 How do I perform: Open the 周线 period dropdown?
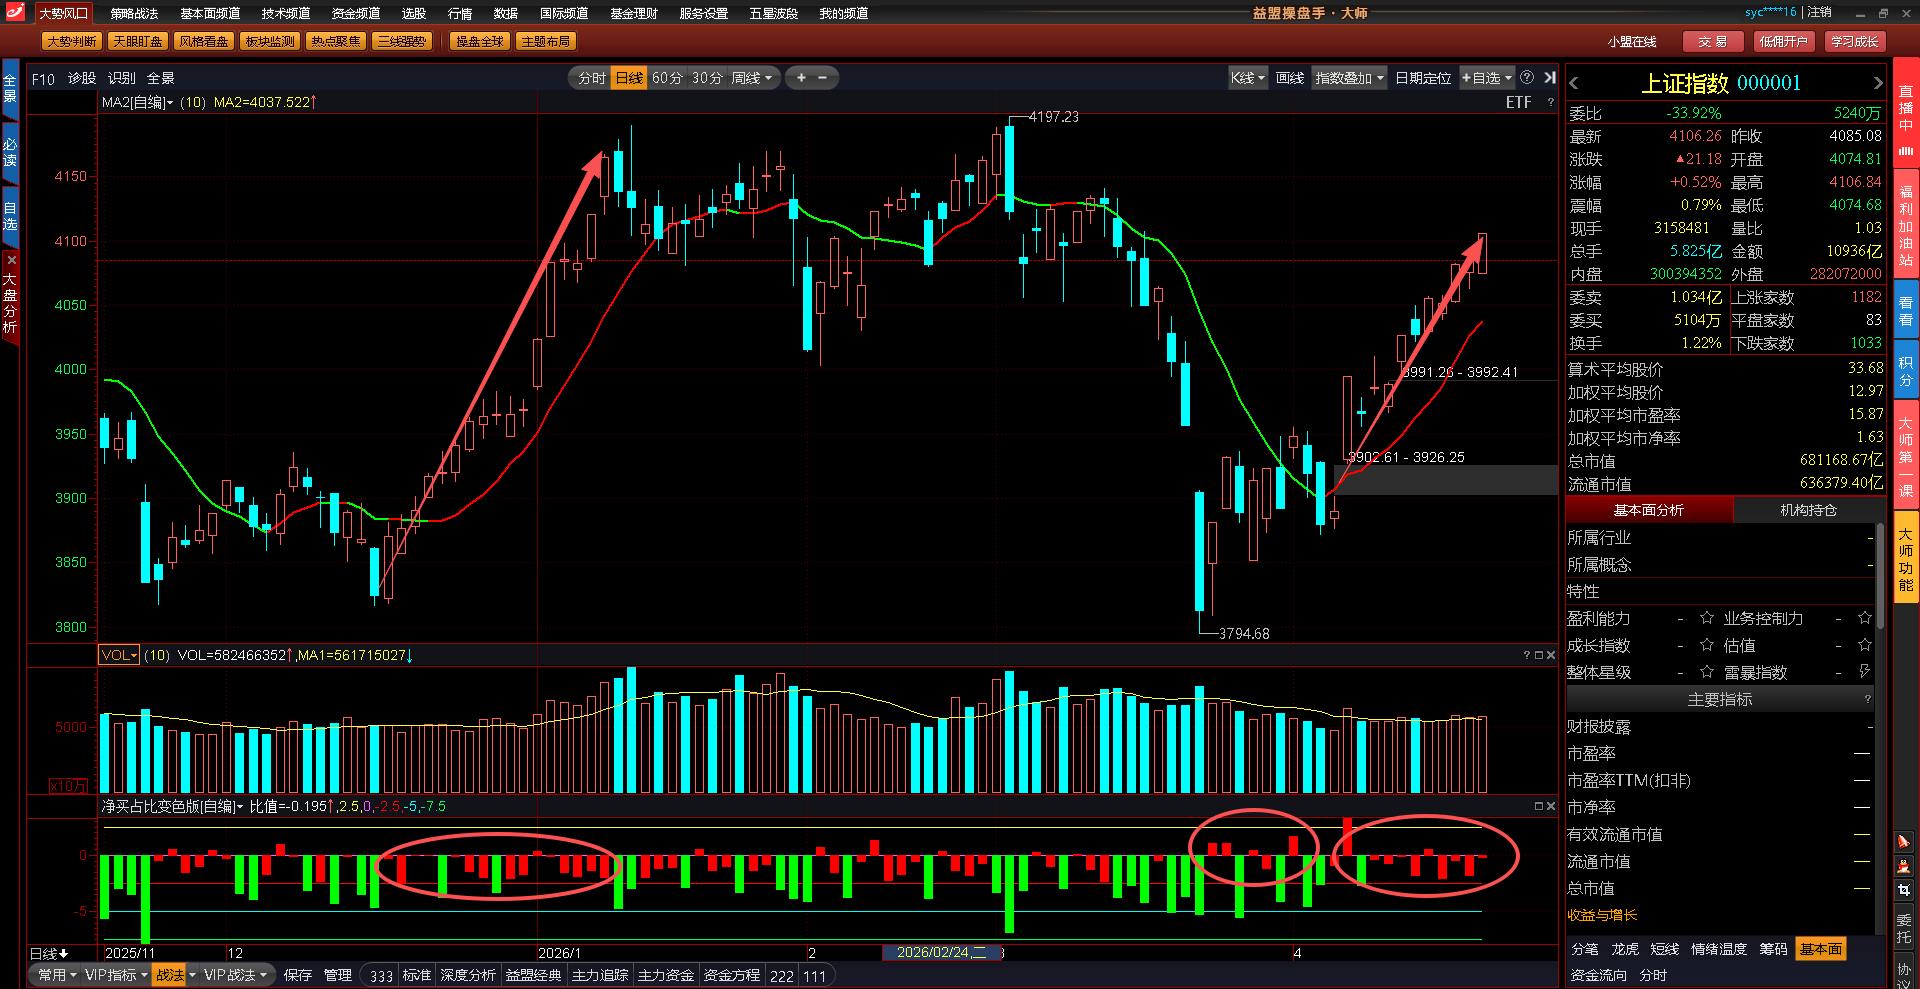pyautogui.click(x=751, y=78)
